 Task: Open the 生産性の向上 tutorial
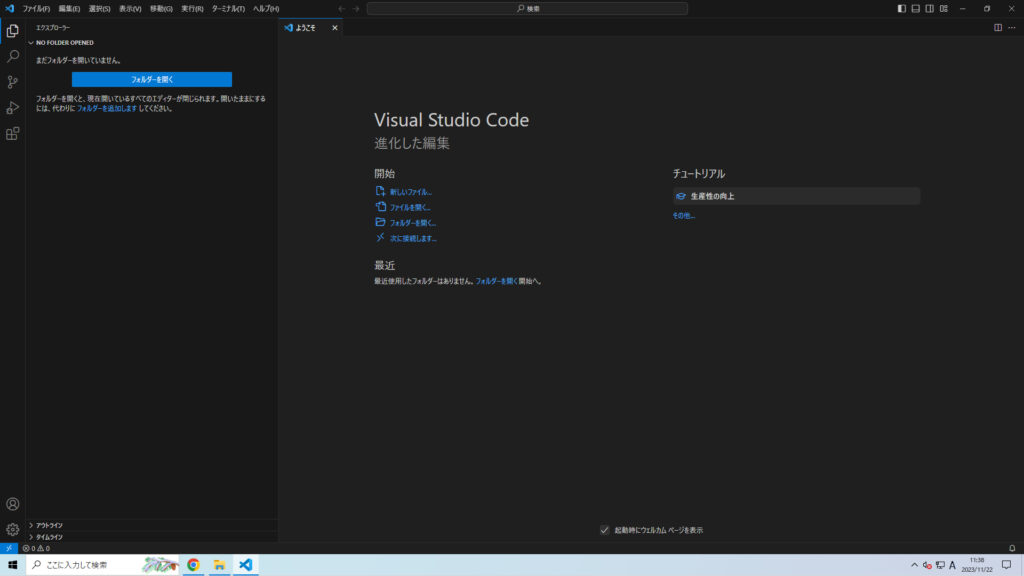tap(797, 196)
